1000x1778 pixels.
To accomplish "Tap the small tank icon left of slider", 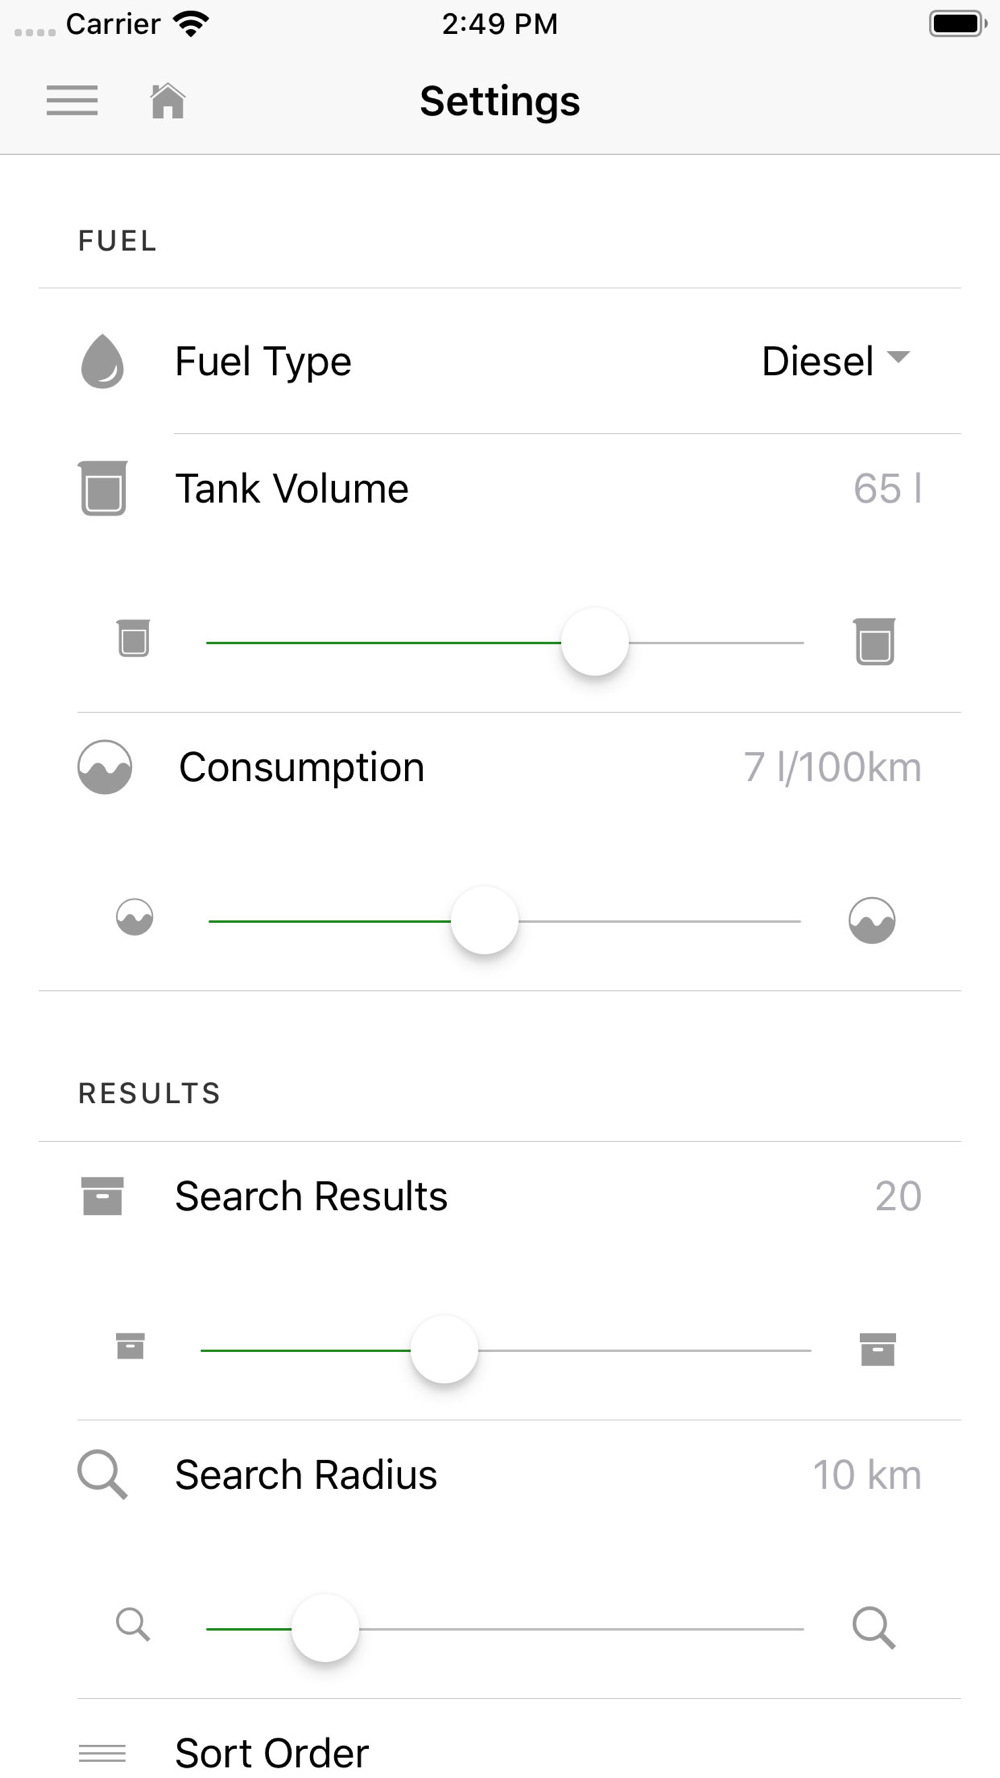I will point(133,638).
